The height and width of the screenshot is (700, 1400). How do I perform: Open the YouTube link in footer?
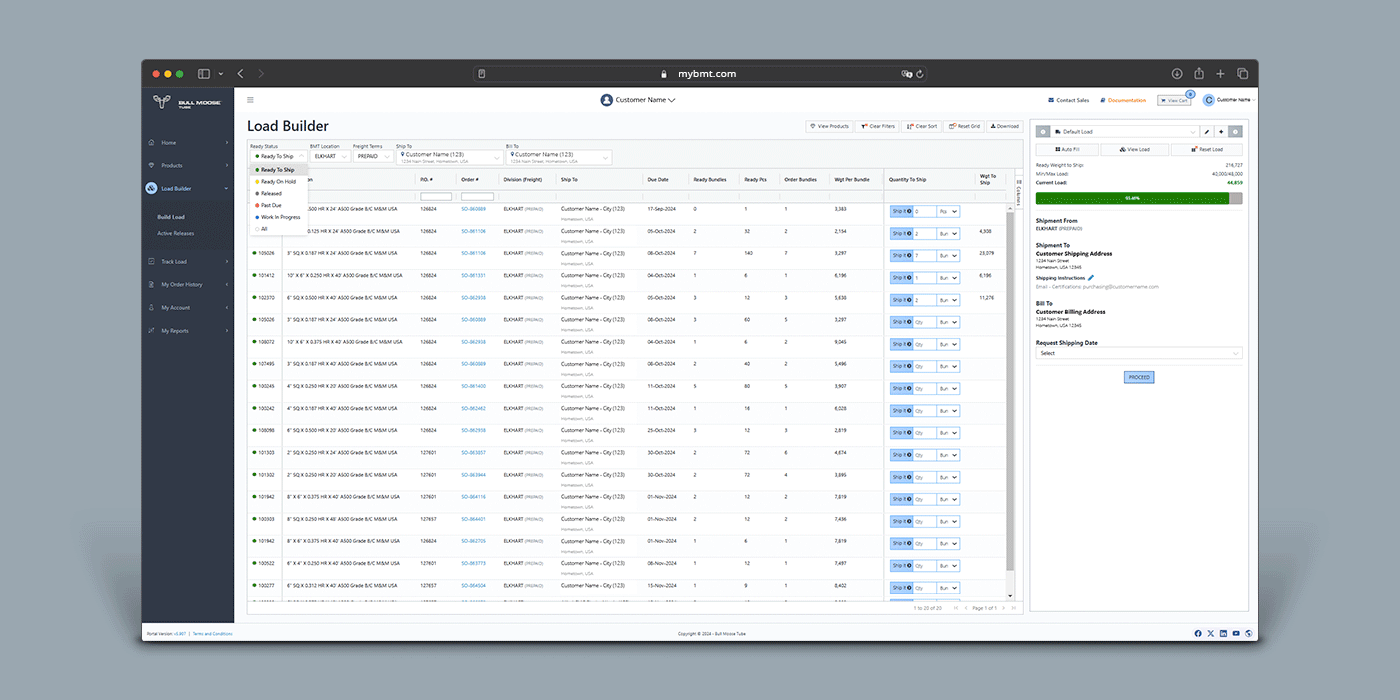point(1236,633)
